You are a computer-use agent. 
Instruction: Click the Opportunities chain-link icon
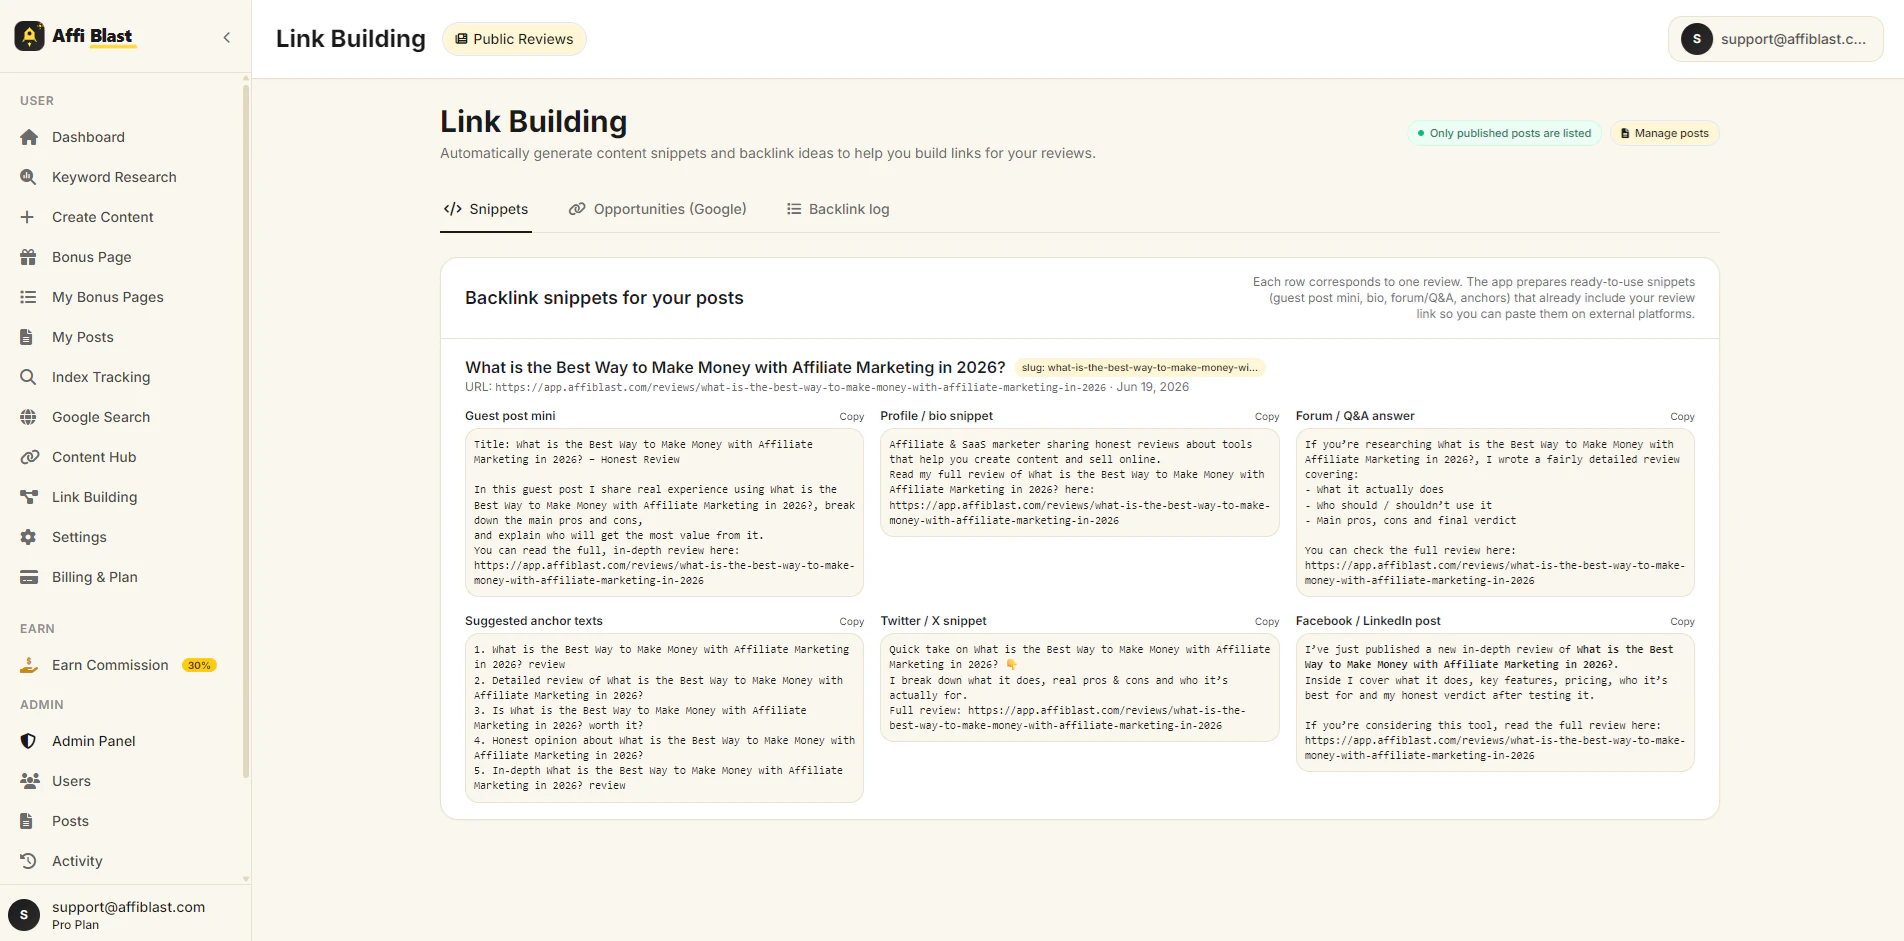(x=577, y=209)
